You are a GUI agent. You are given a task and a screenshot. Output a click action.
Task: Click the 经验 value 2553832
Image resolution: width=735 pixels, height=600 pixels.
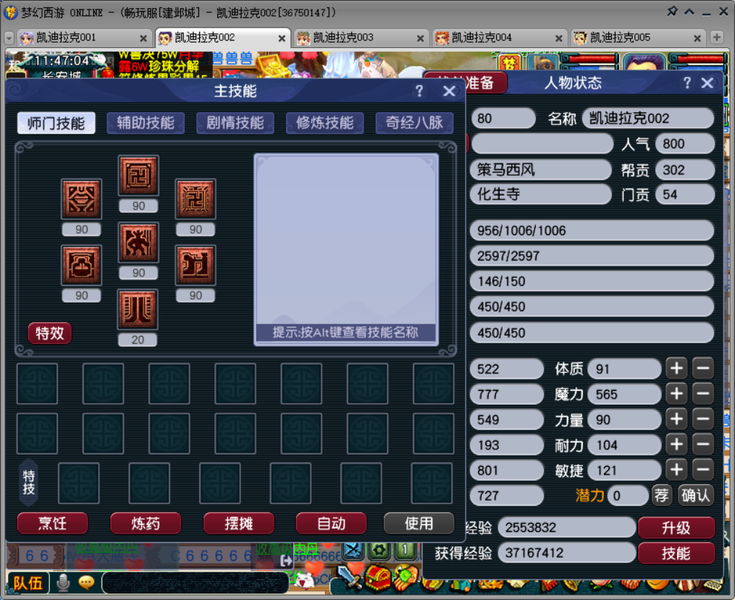(567, 528)
